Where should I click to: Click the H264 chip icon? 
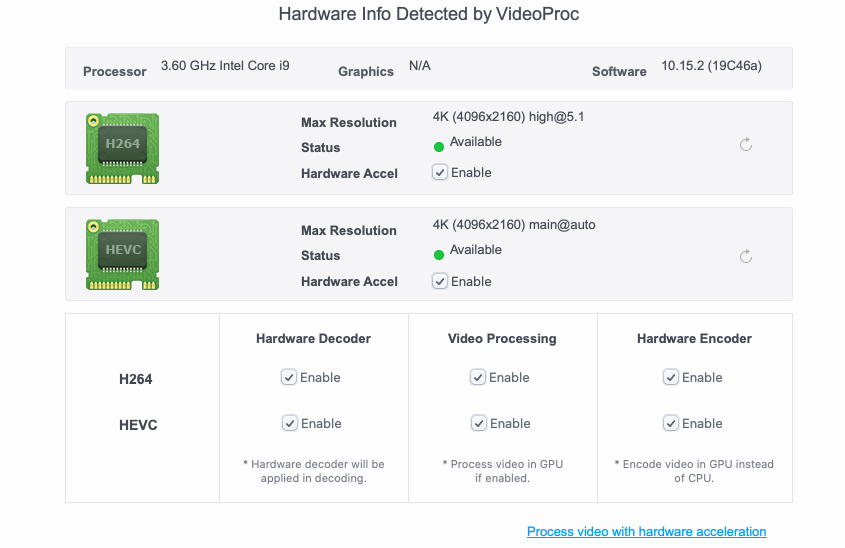pos(122,148)
